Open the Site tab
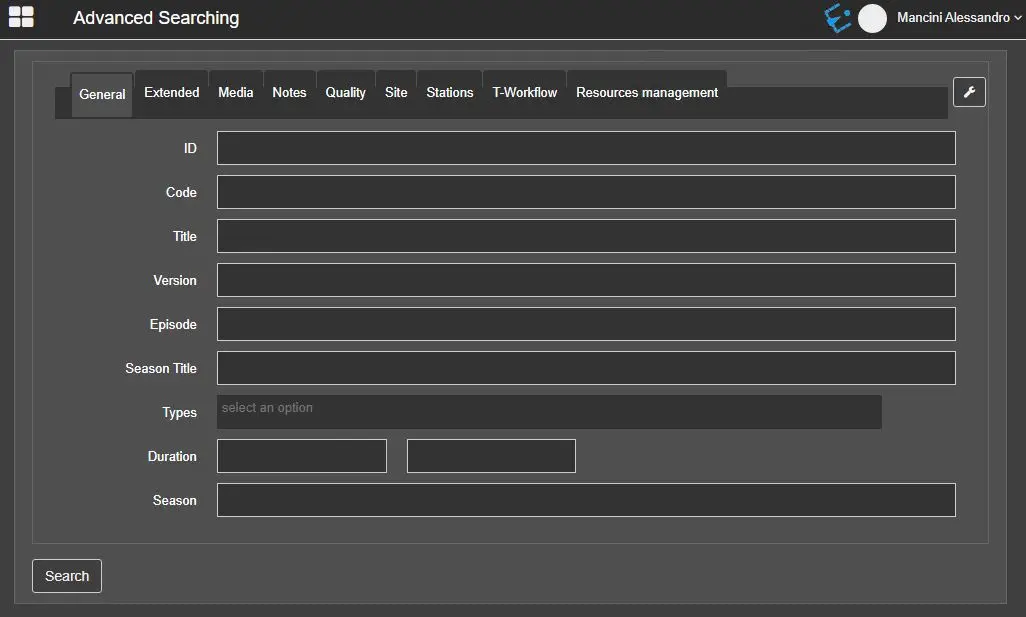This screenshot has height=617, width=1026. pos(396,92)
